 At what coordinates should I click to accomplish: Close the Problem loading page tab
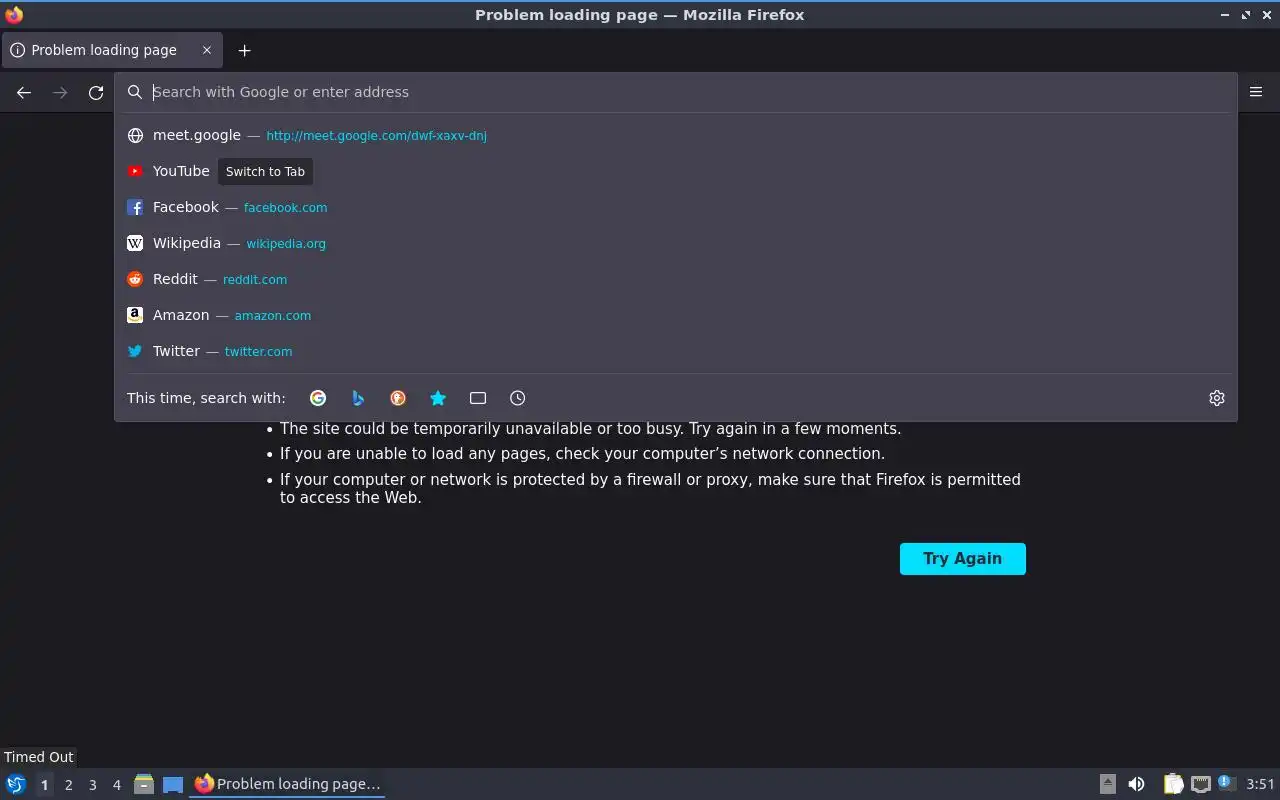pyautogui.click(x=207, y=50)
